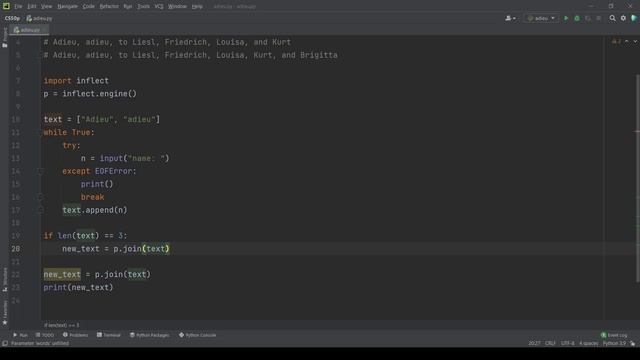Click the status message 'Parameter words unfilled'

click(x=40, y=343)
